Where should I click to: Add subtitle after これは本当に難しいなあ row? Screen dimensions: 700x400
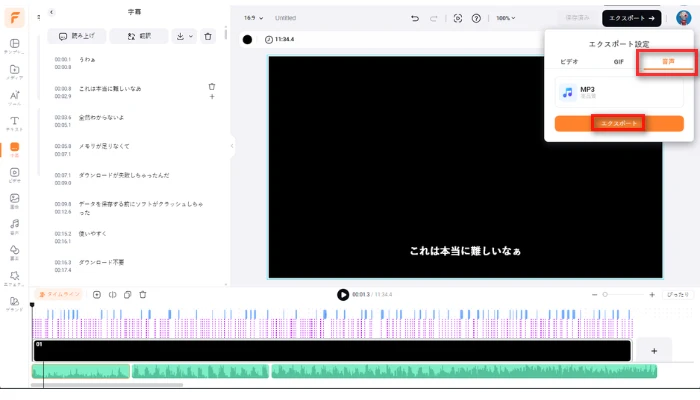tap(212, 96)
